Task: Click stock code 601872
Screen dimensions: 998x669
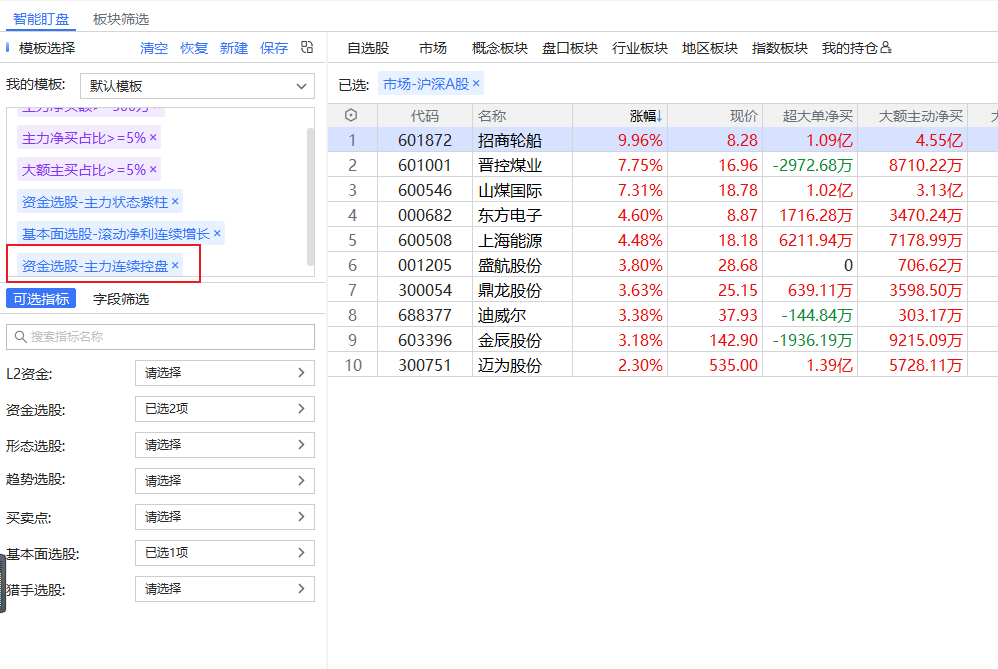Action: [425, 140]
